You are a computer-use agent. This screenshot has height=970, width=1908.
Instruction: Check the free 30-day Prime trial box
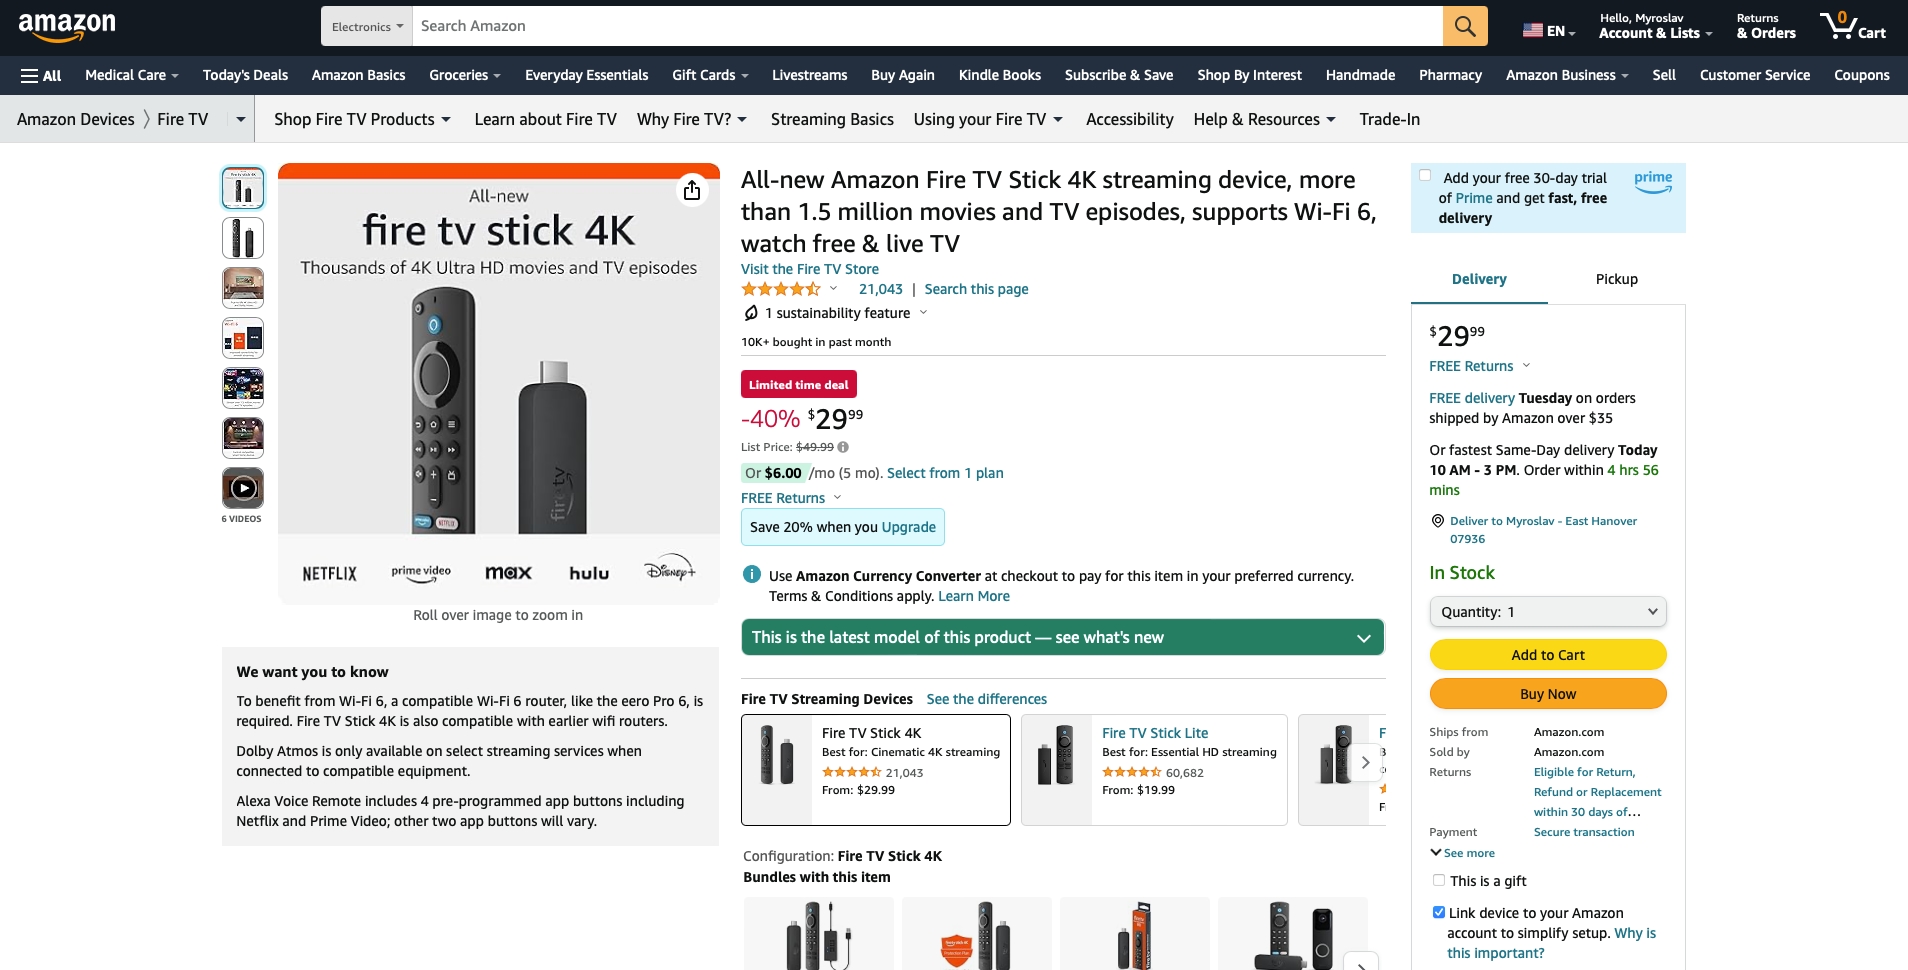pyautogui.click(x=1425, y=176)
